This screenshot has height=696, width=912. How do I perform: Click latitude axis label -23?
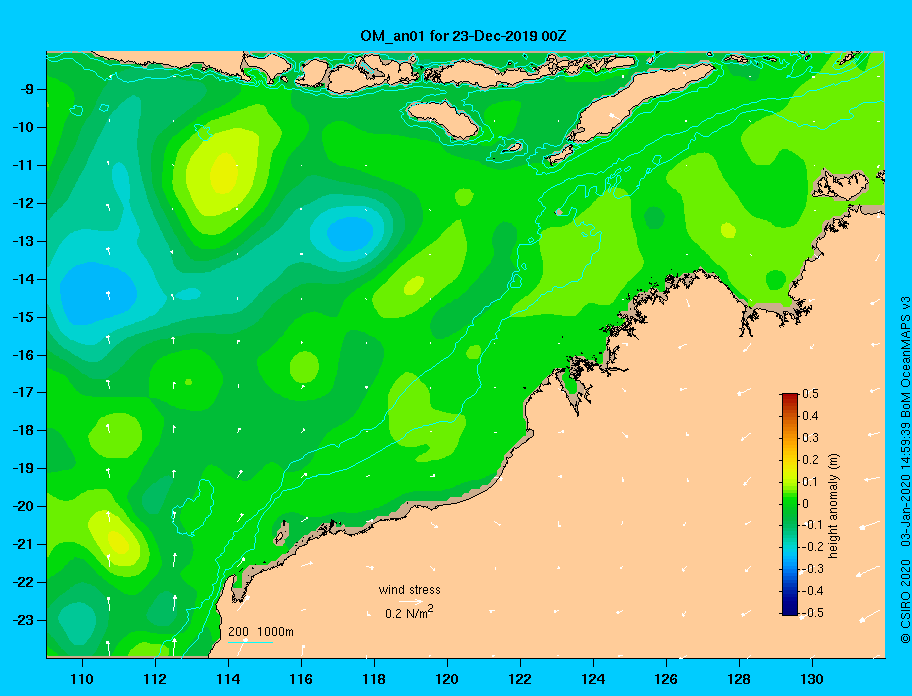pos(22,620)
